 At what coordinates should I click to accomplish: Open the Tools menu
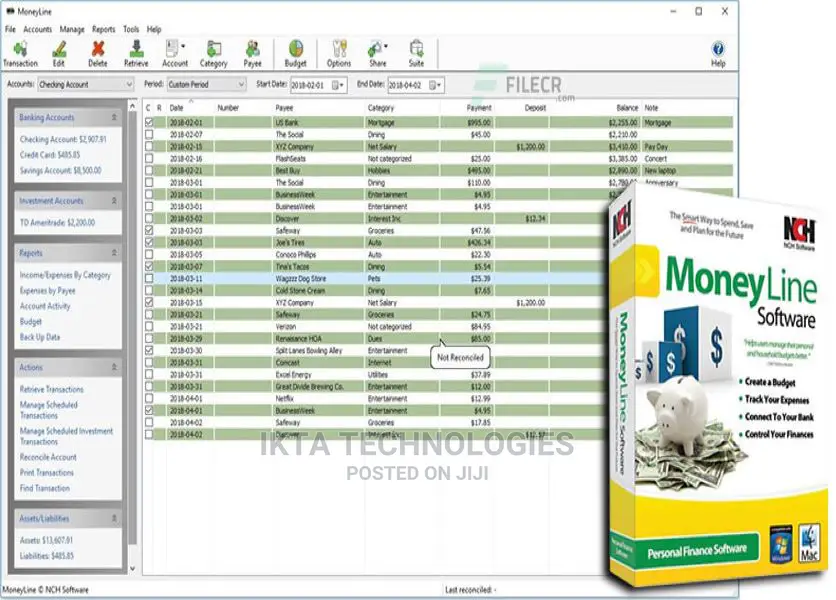[x=131, y=29]
